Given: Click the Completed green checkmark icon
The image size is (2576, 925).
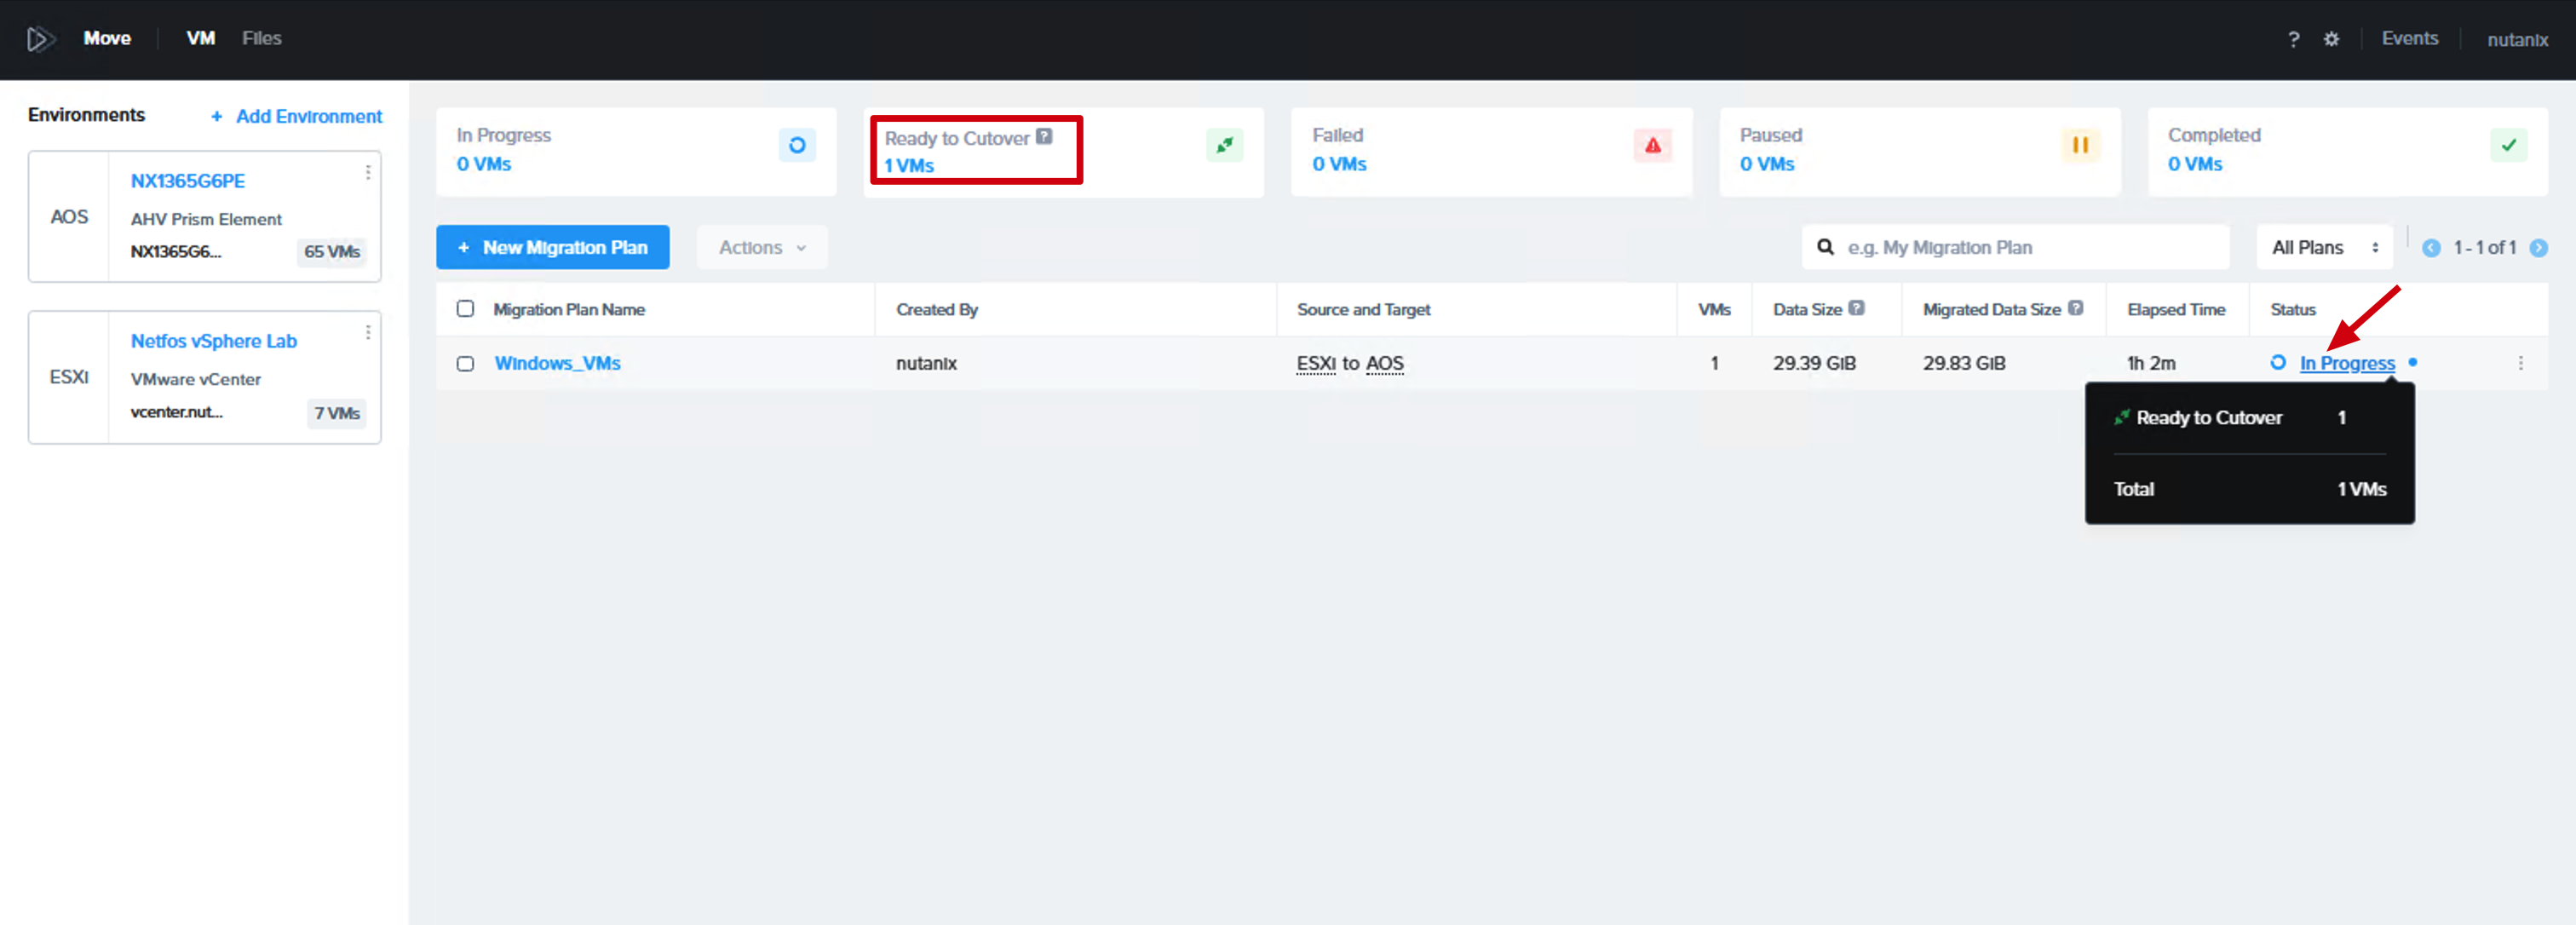Looking at the screenshot, I should (x=2508, y=146).
